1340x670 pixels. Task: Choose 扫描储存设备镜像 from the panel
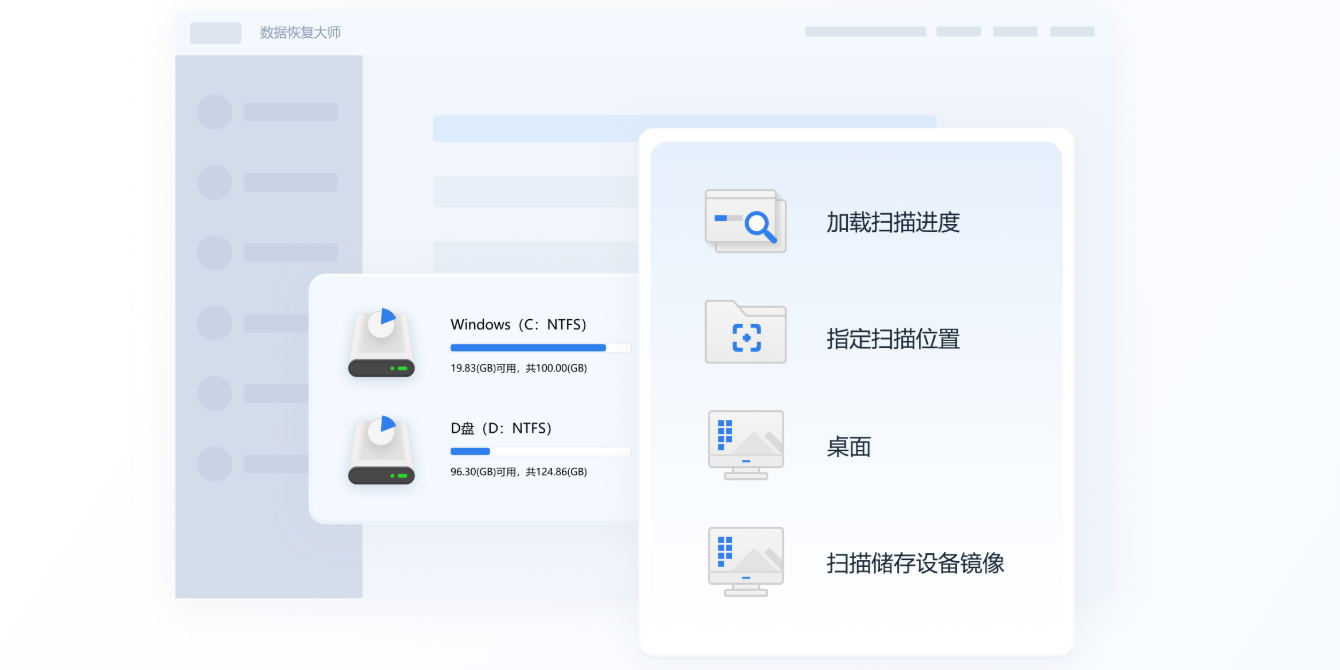[914, 562]
